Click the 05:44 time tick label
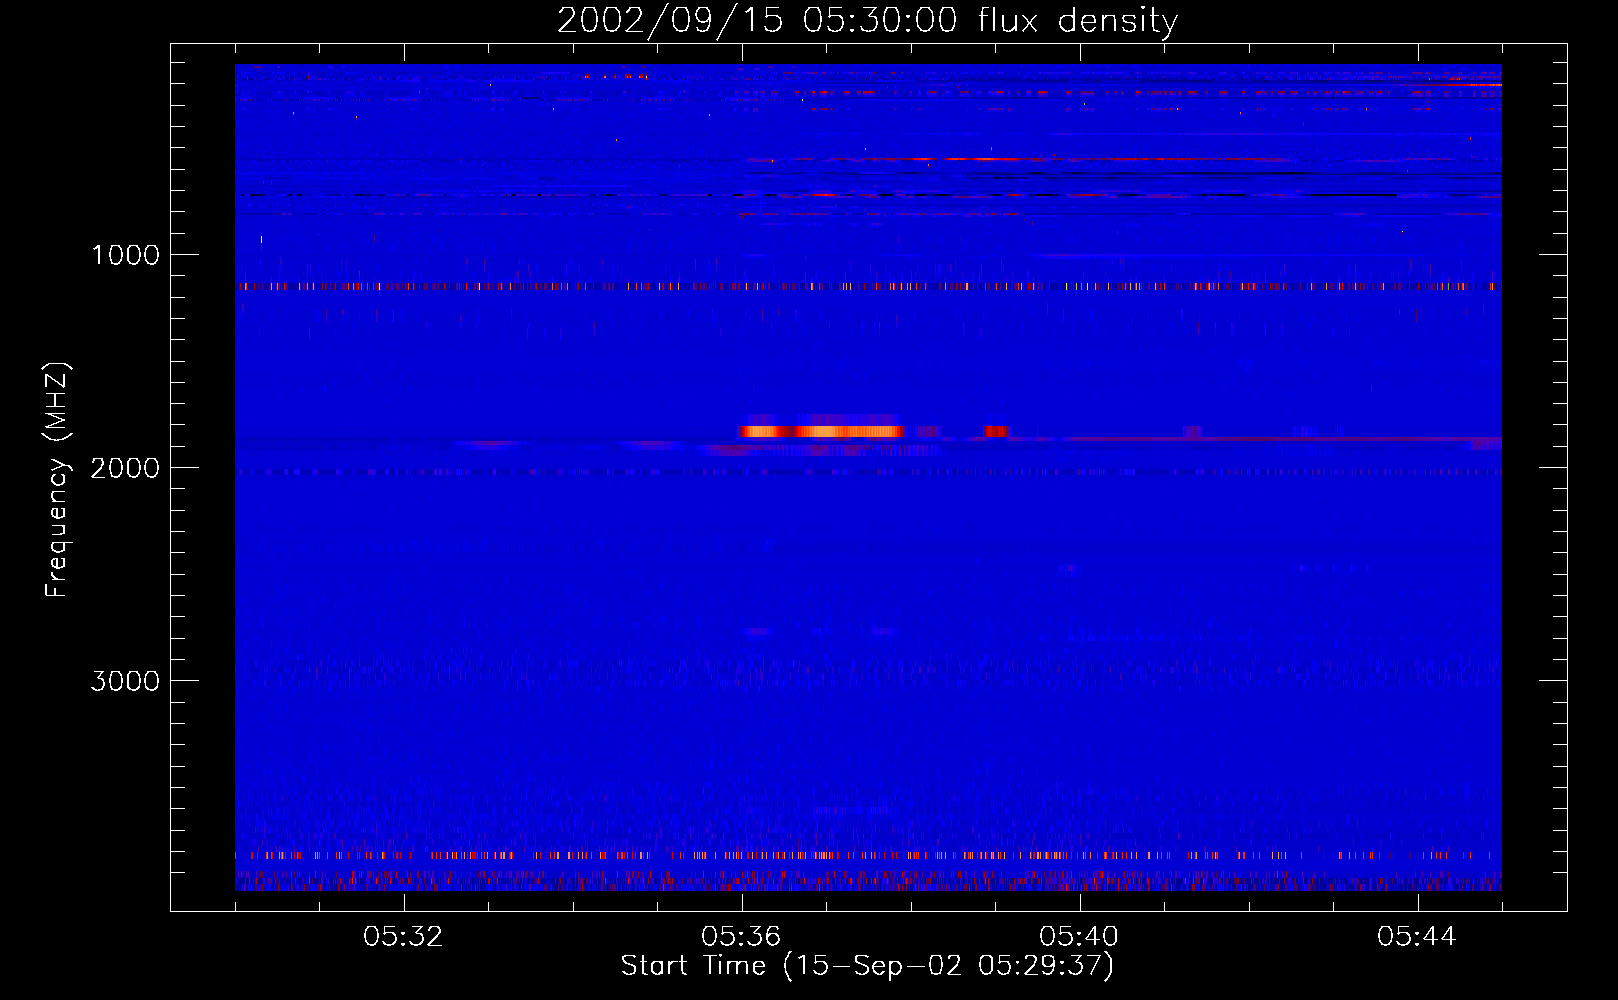The width and height of the screenshot is (1618, 1000). 1417,937
